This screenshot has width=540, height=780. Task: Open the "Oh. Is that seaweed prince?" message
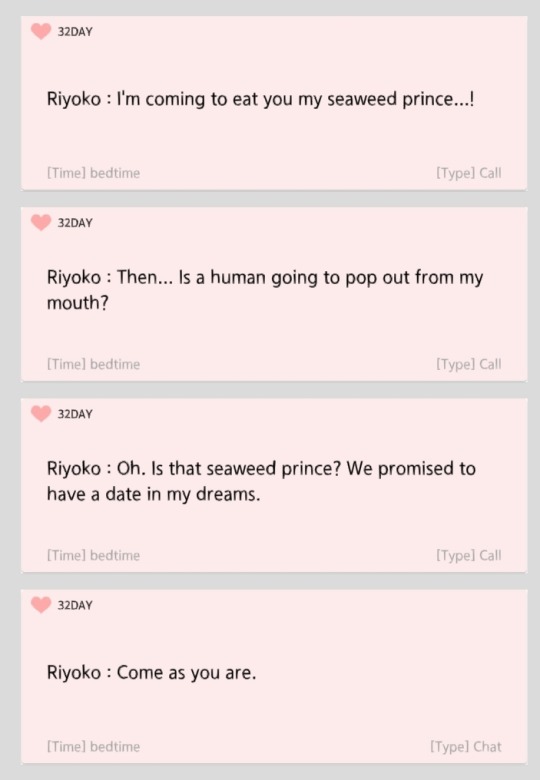(x=261, y=481)
